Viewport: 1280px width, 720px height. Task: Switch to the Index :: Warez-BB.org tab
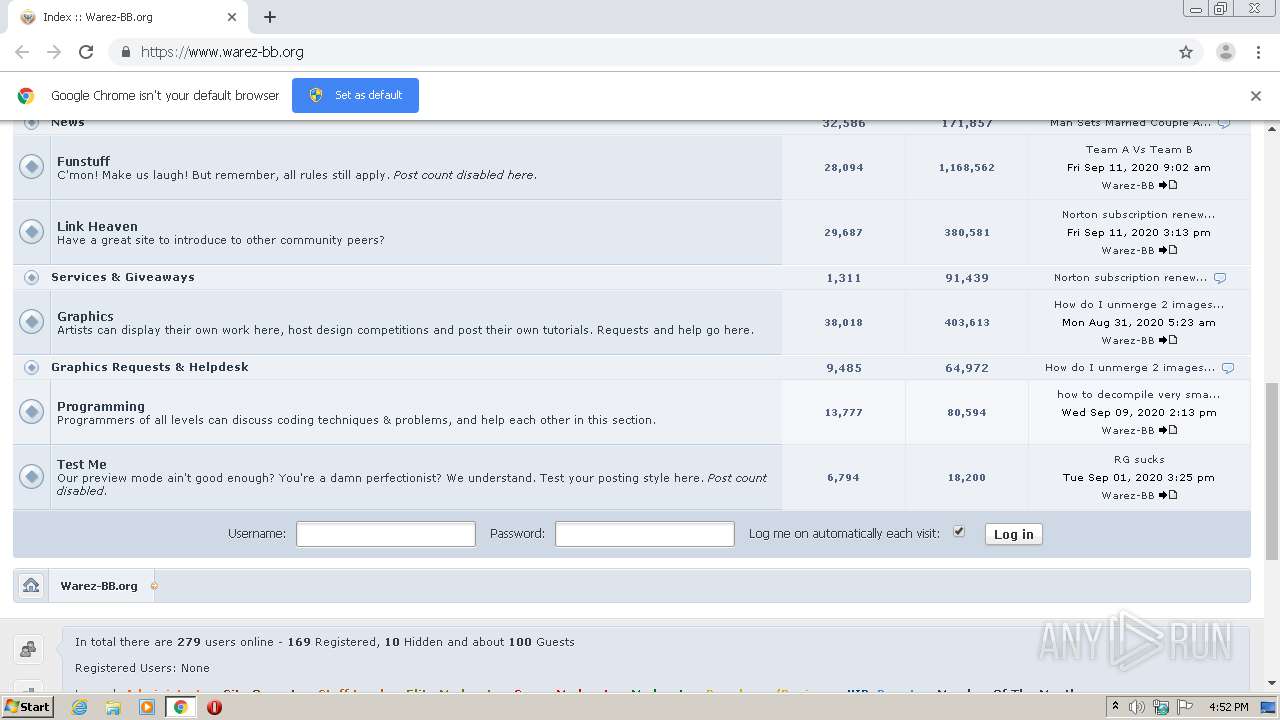130,17
